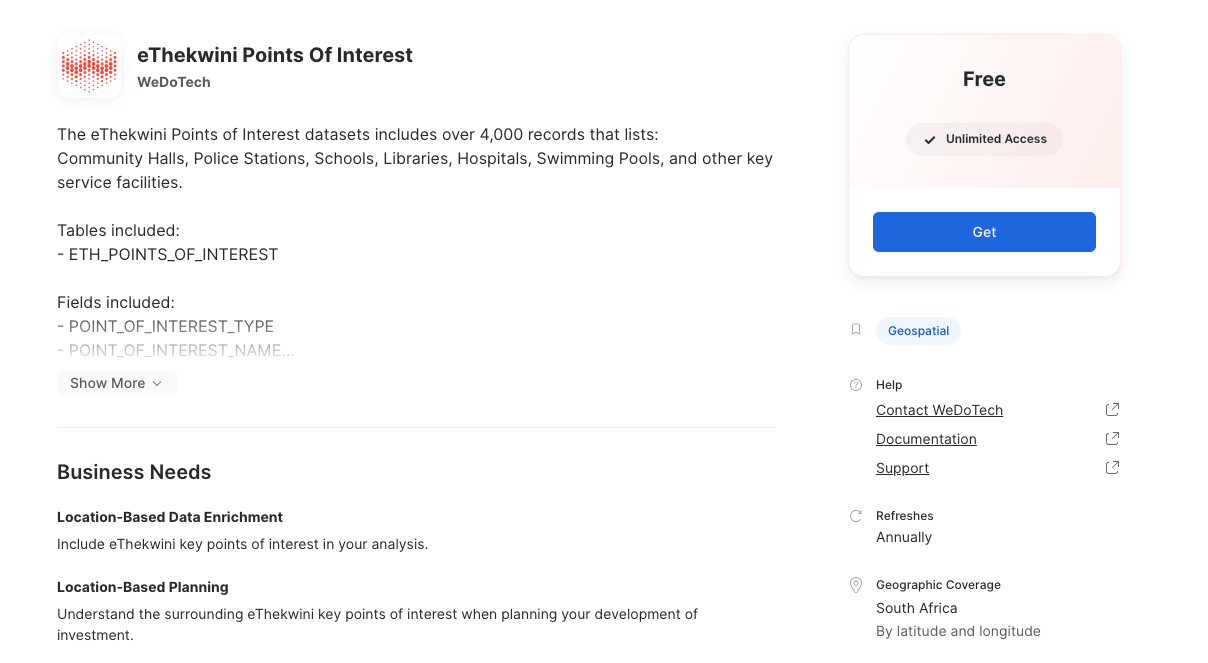Click the external link icon beside Documentation

[1112, 439]
